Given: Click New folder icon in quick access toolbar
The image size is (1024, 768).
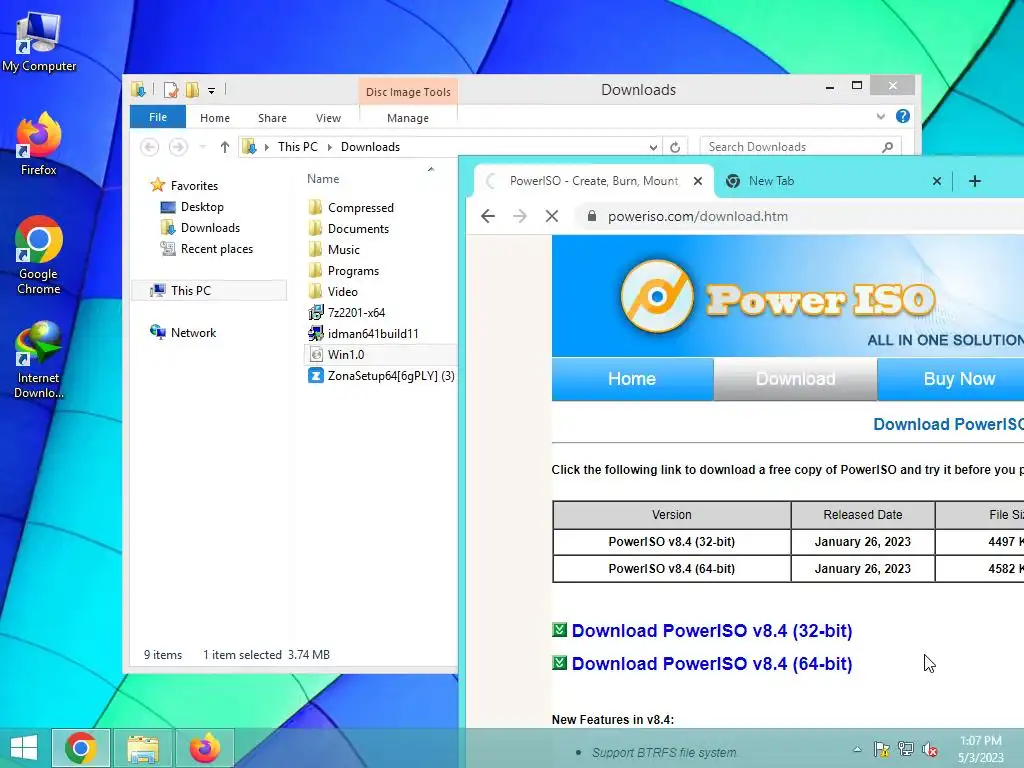Looking at the screenshot, I should tap(192, 89).
